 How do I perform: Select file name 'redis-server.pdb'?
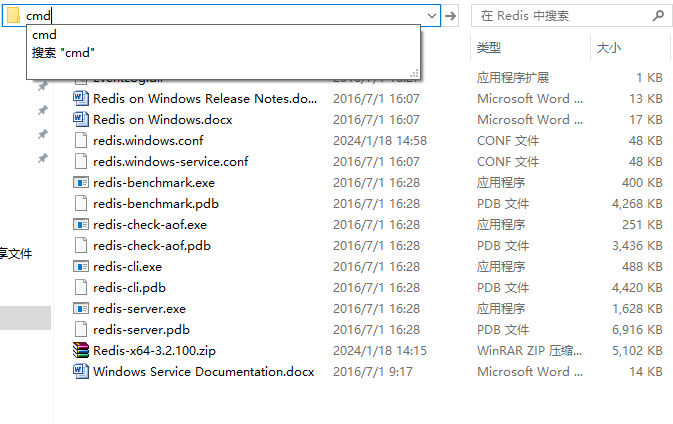141,330
